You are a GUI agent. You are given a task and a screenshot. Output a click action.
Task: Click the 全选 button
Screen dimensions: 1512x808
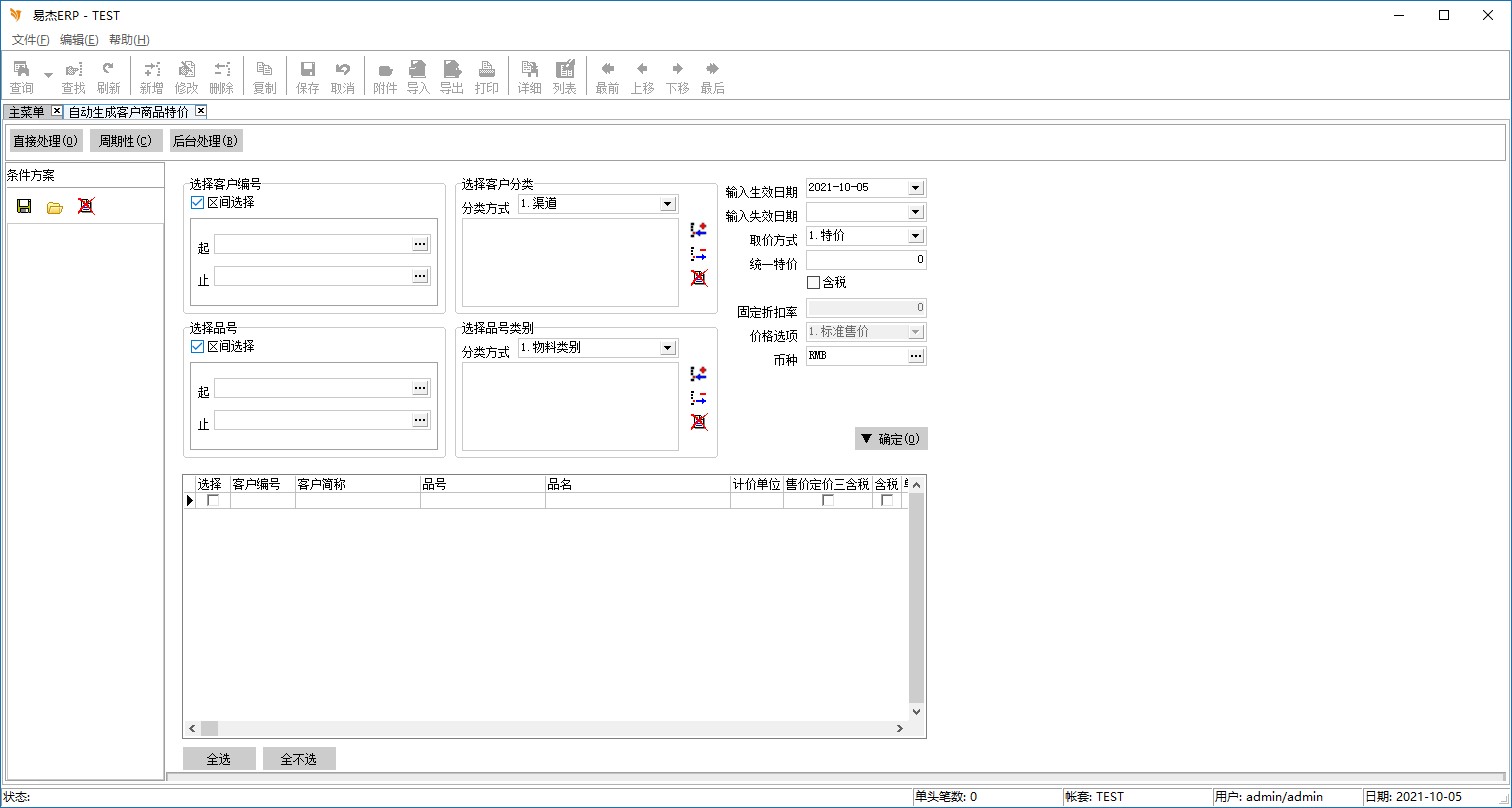(219, 759)
